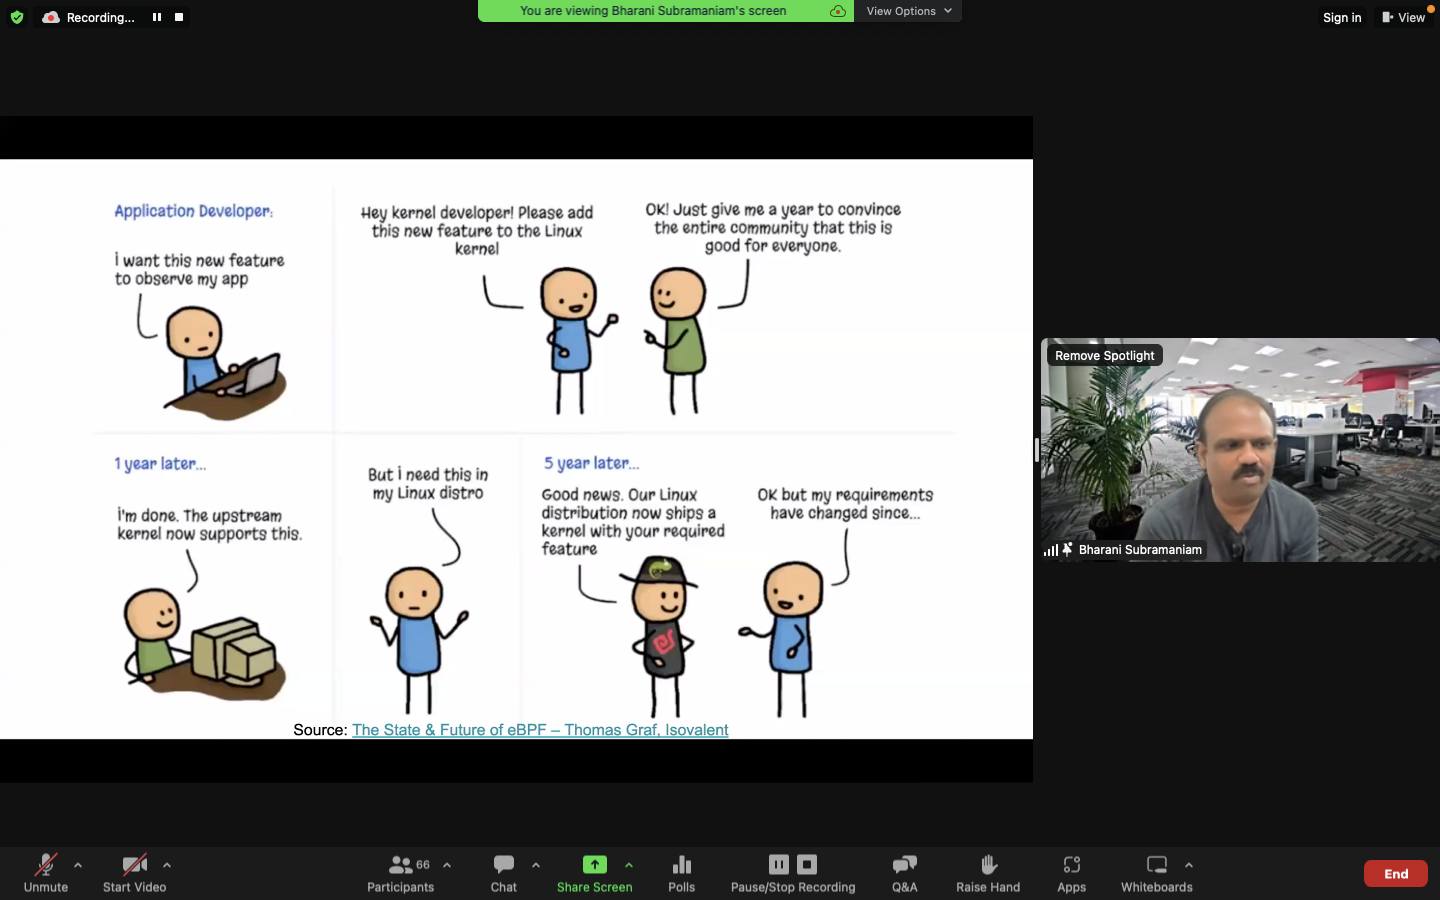
Task: Click the red End meeting button
Action: tap(1396, 873)
